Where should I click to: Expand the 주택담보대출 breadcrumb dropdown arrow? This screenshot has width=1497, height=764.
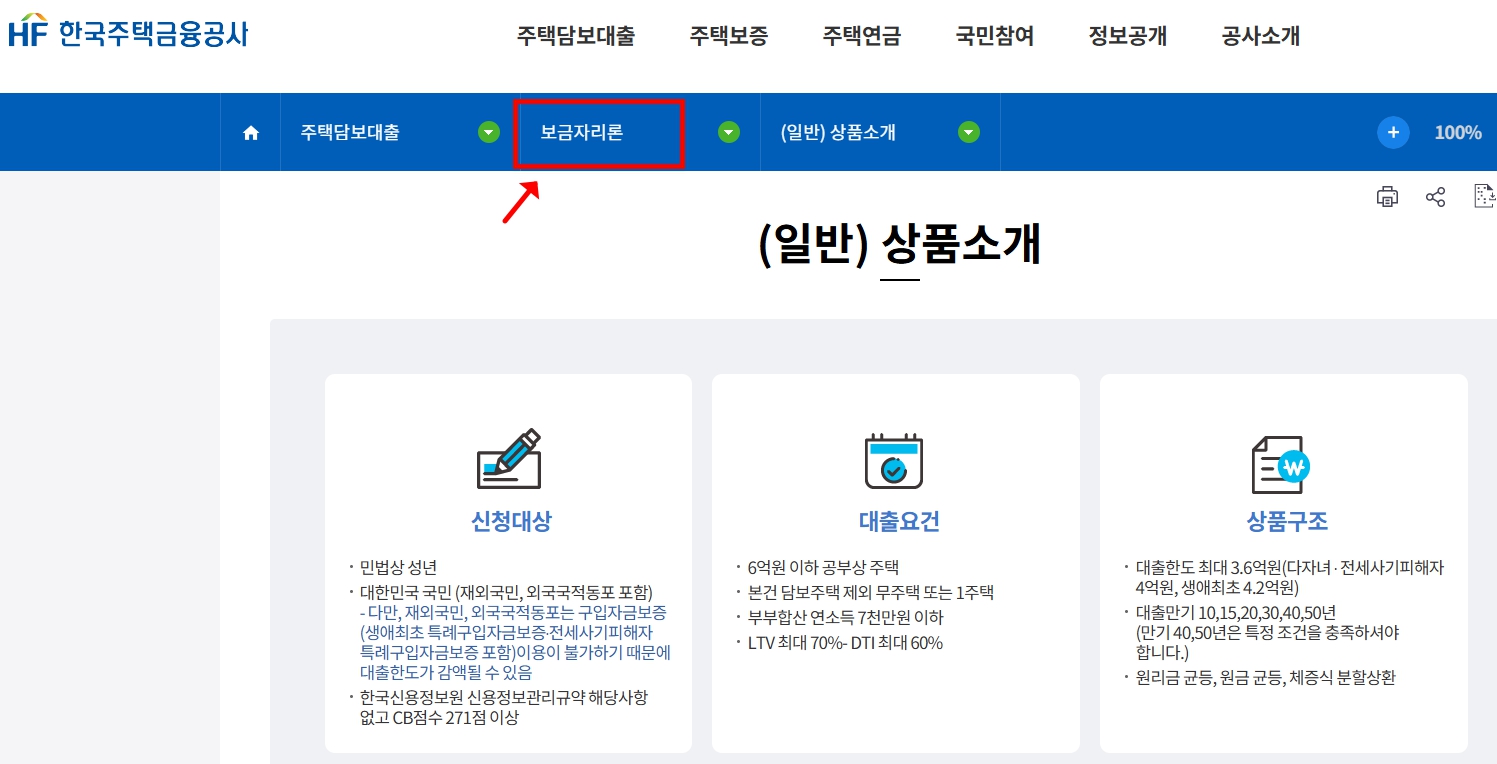[488, 132]
